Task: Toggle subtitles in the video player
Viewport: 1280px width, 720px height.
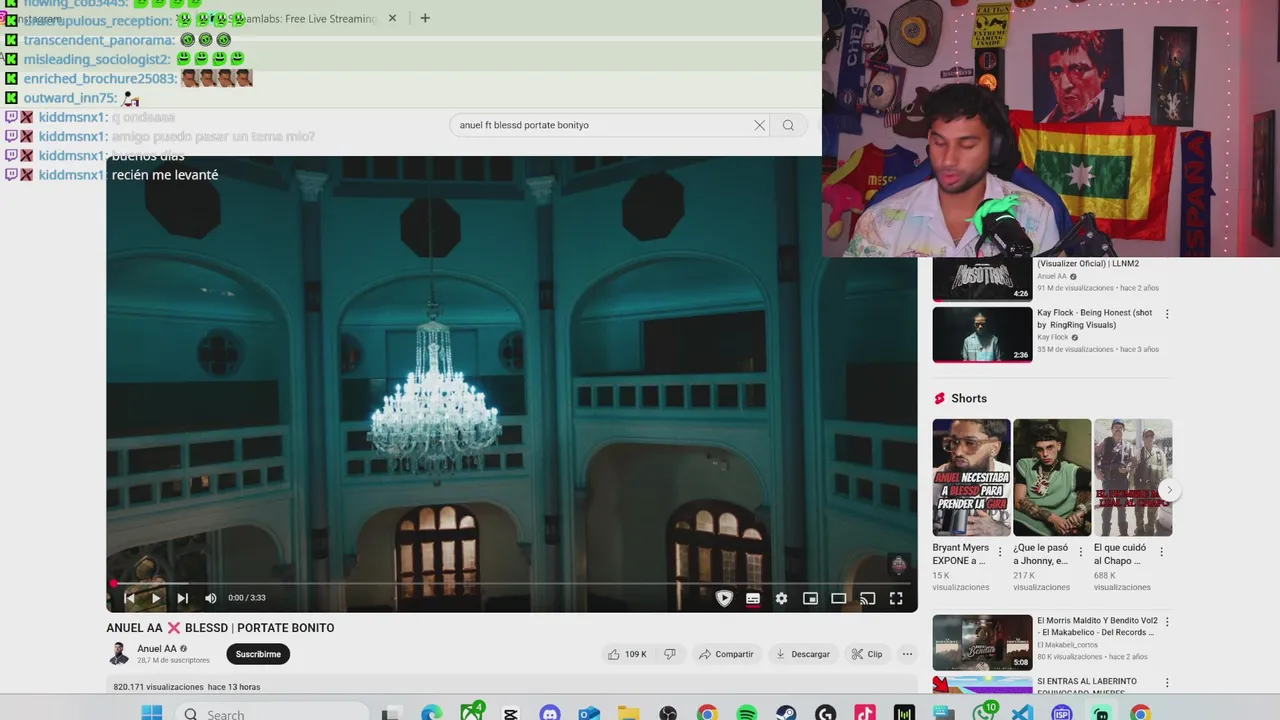Action: pyautogui.click(x=753, y=598)
